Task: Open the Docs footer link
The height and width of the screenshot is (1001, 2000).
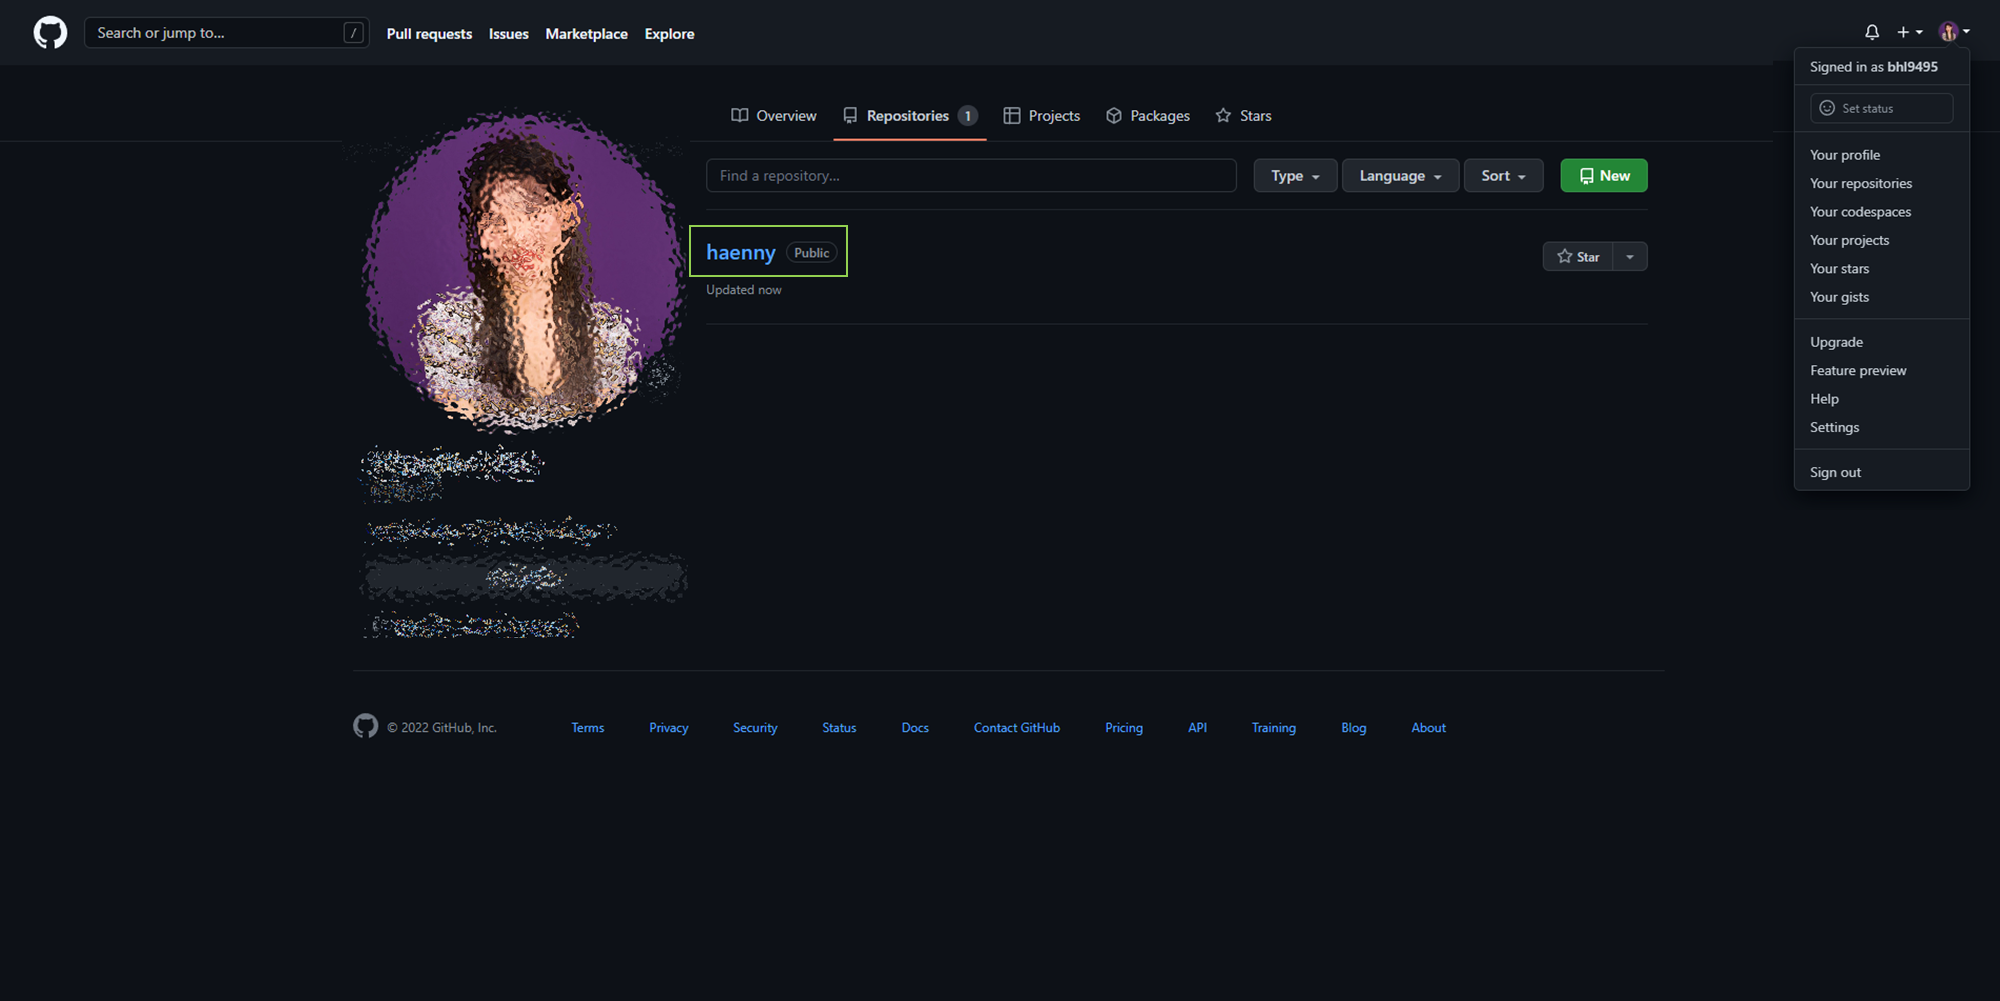Action: click(915, 728)
